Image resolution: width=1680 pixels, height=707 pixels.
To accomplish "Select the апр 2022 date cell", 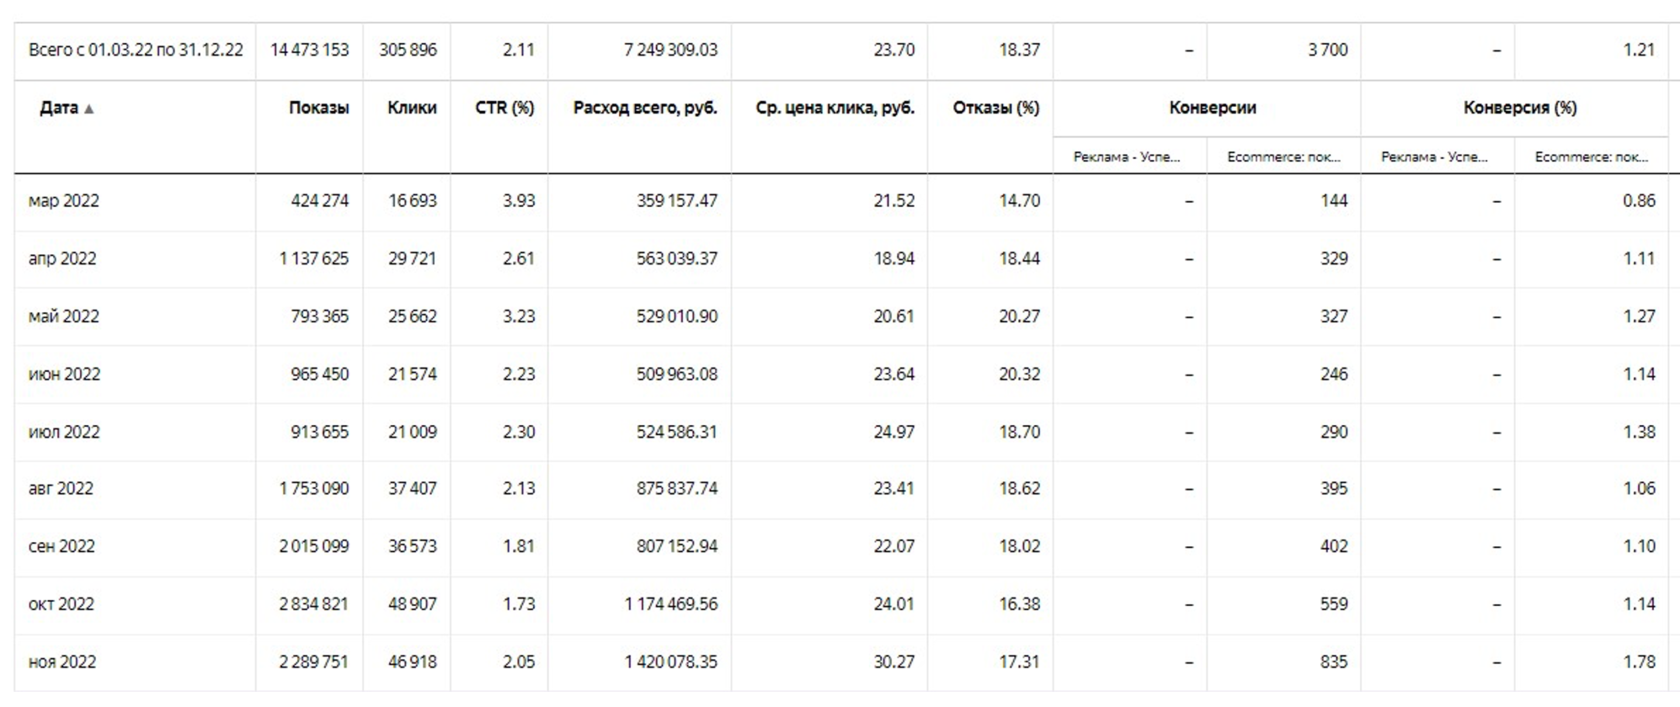I will (x=62, y=259).
